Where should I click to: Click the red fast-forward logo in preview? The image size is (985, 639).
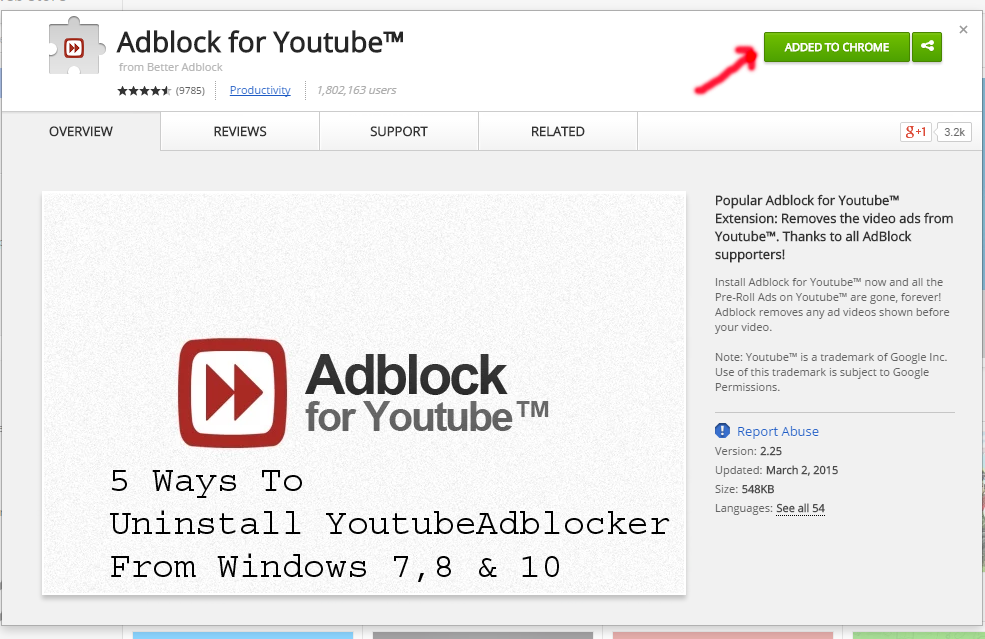point(232,393)
